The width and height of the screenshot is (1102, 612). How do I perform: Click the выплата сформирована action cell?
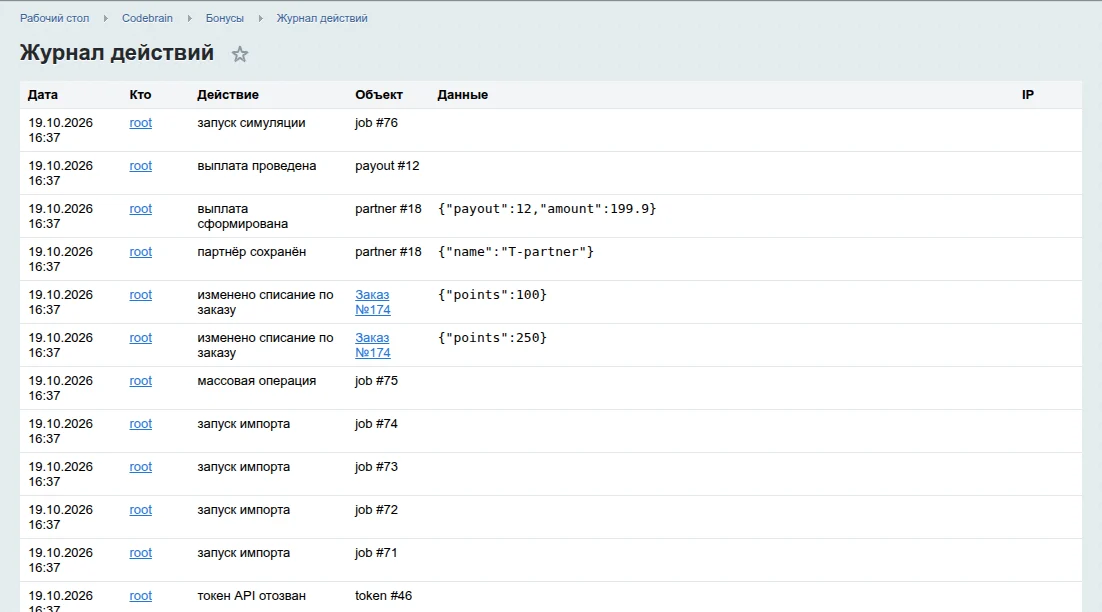pos(242,216)
